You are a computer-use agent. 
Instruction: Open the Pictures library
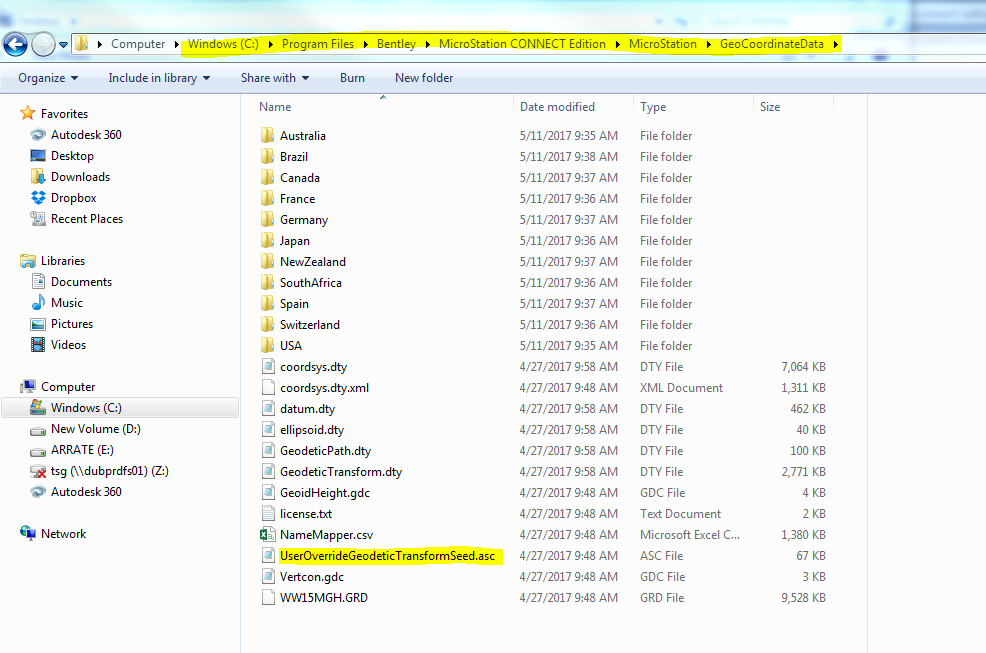[62, 324]
